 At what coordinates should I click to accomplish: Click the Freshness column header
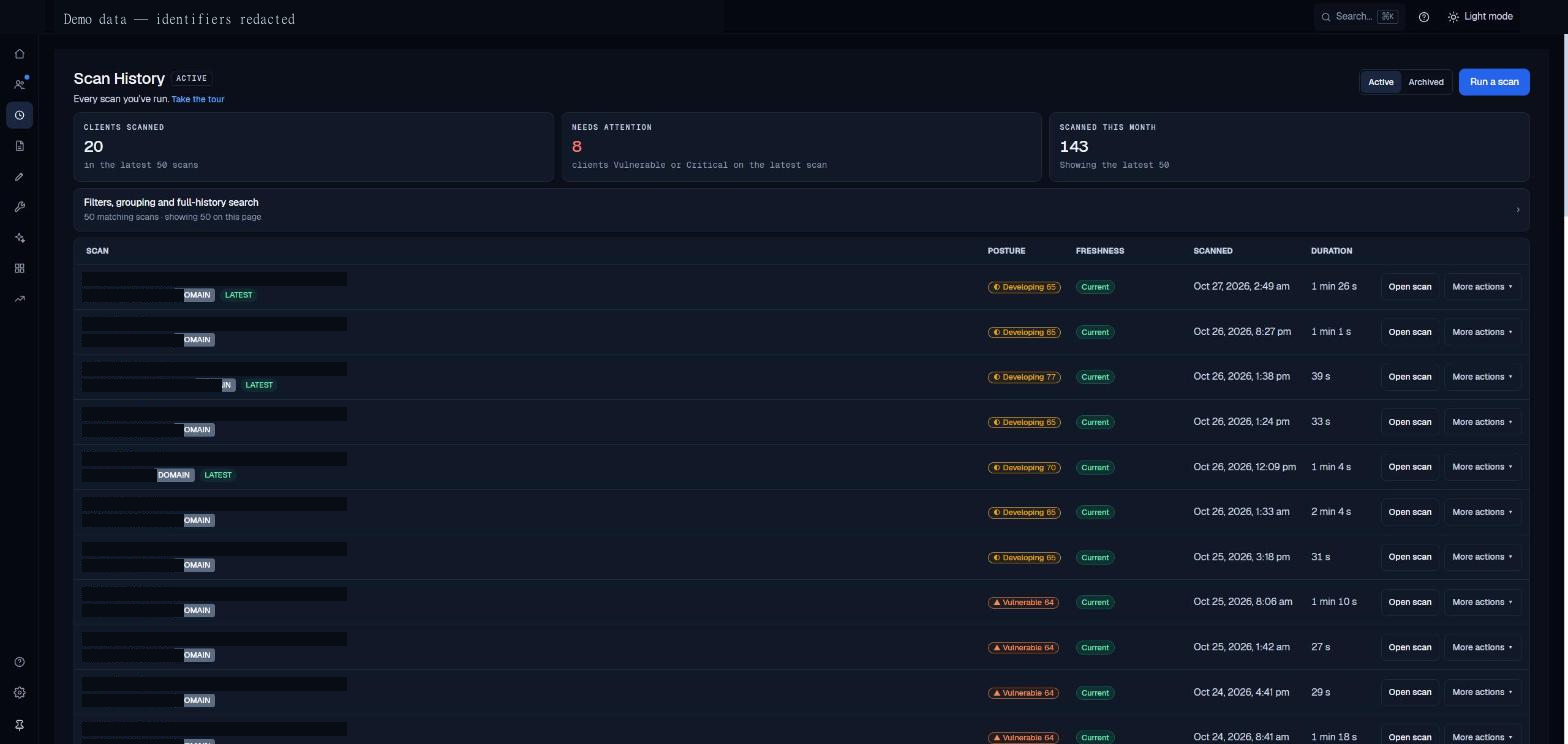point(1100,251)
